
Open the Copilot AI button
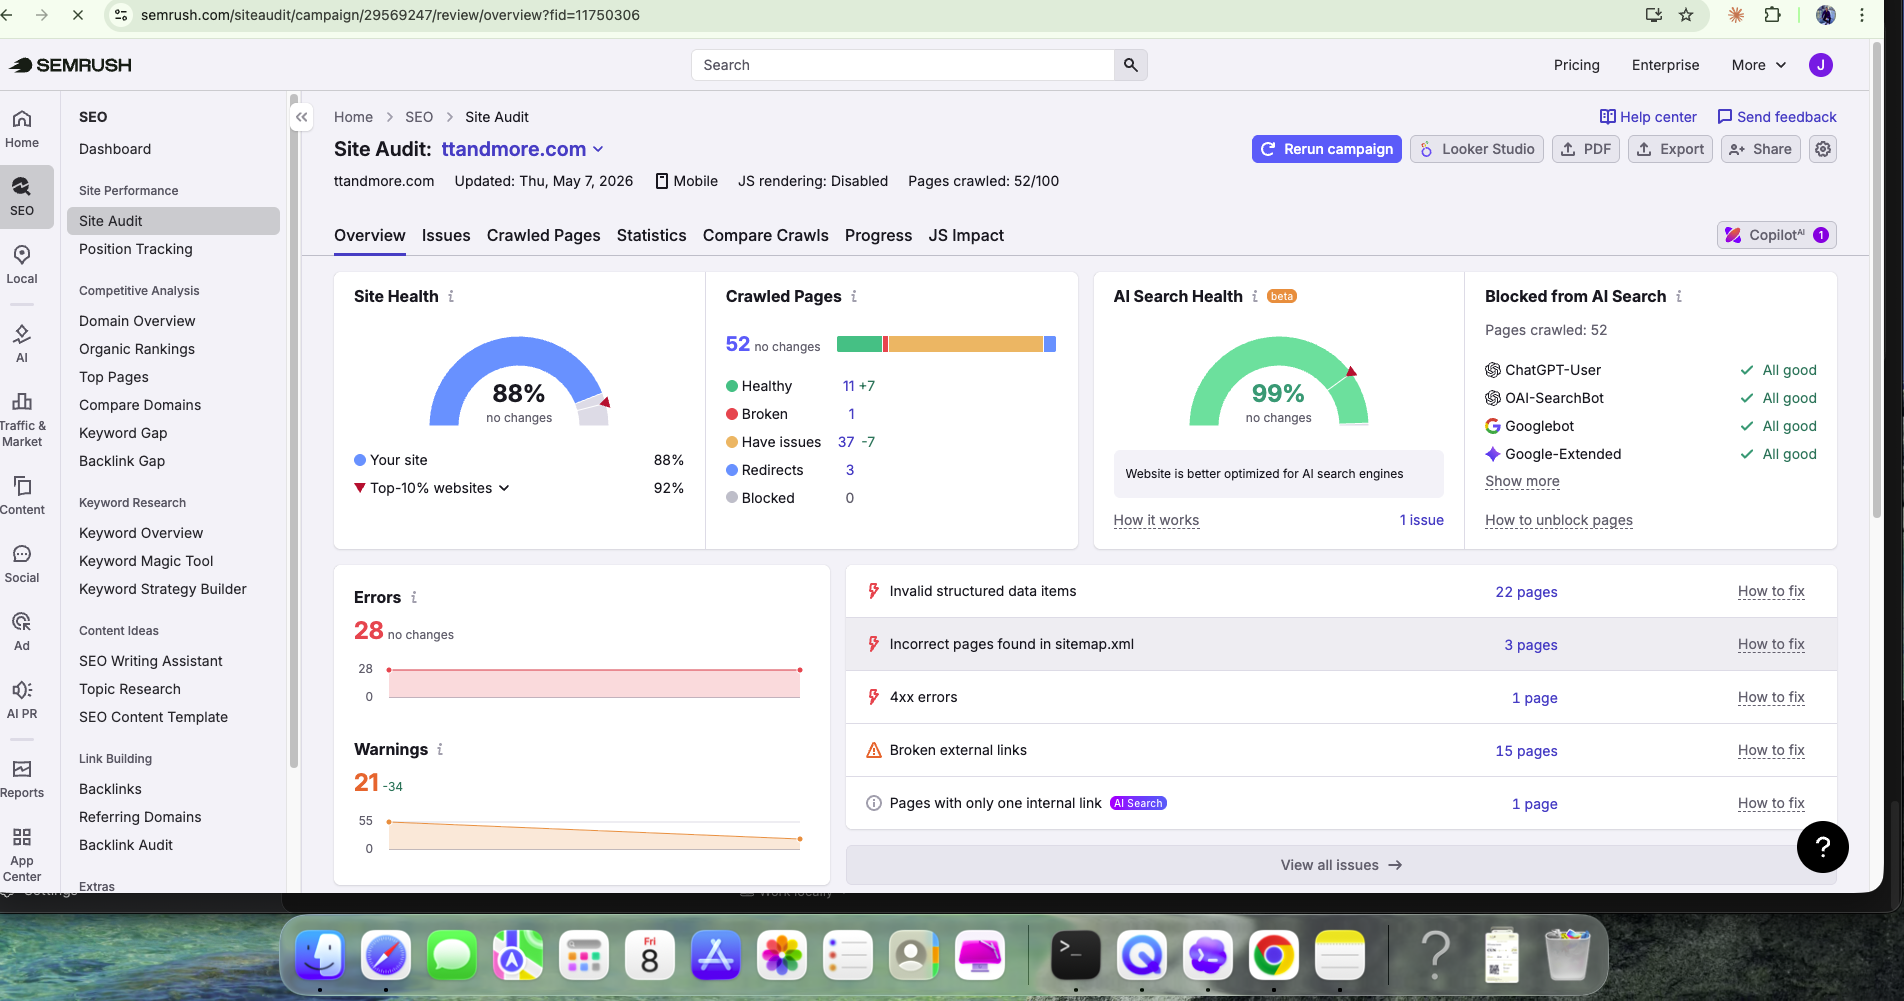1776,235
